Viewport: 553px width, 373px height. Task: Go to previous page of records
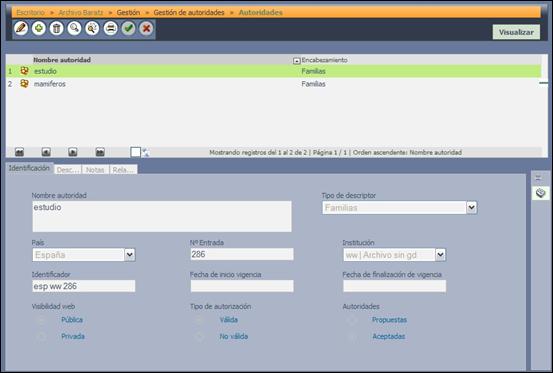pyautogui.click(x=46, y=152)
